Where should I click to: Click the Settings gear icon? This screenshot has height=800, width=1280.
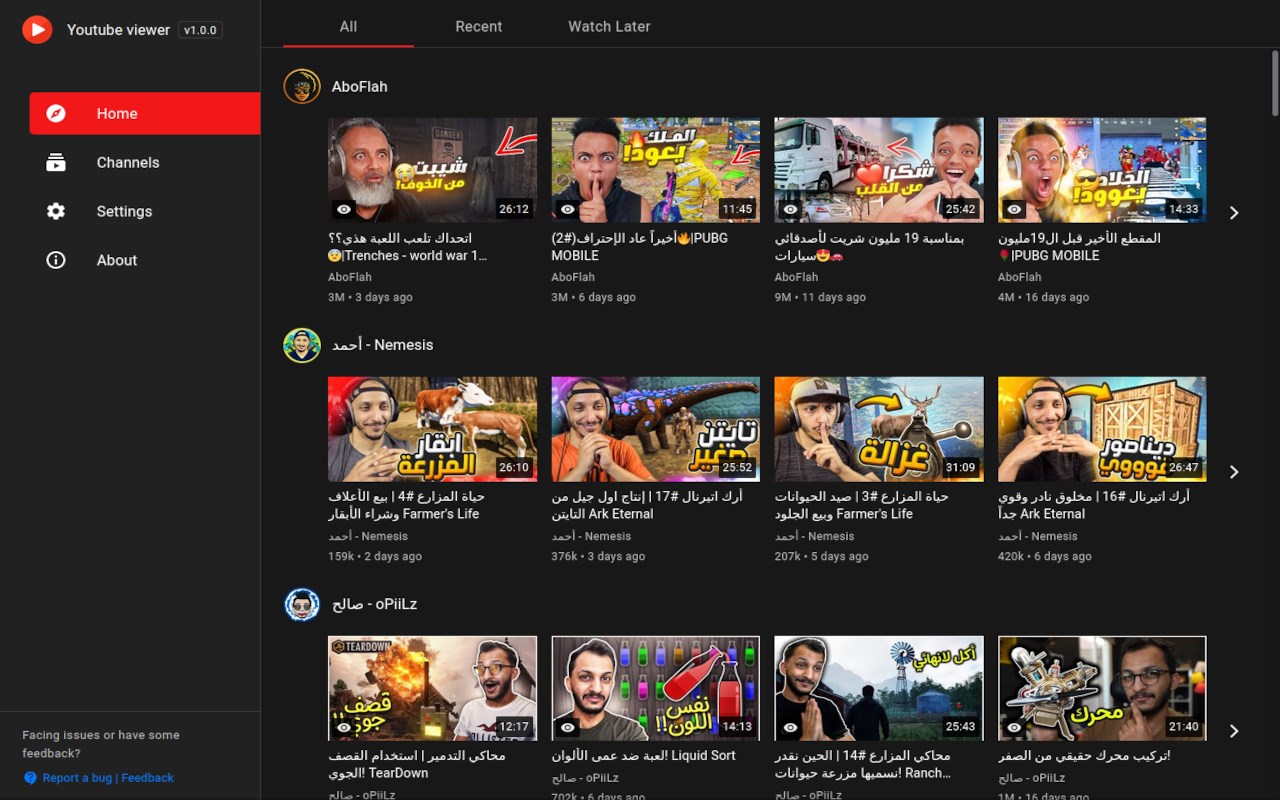pyautogui.click(x=56, y=211)
